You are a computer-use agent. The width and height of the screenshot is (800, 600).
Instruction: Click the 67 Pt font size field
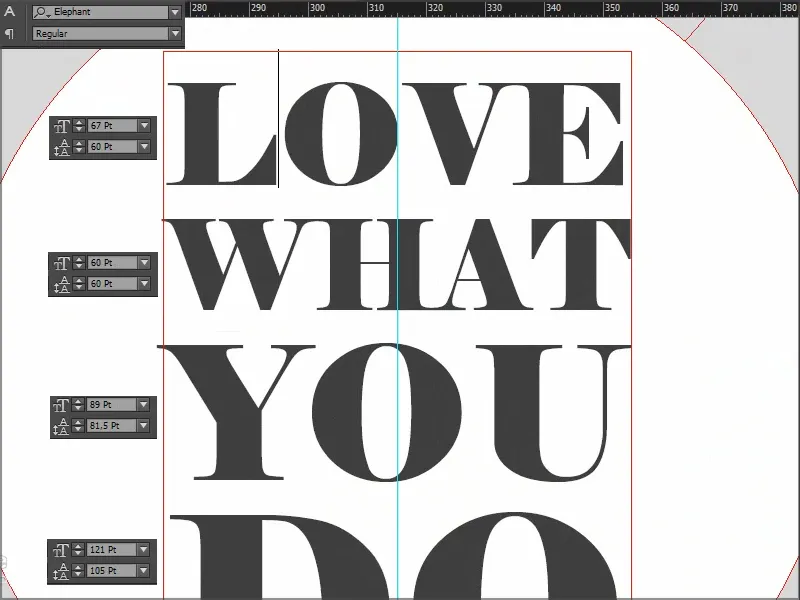[113, 126]
